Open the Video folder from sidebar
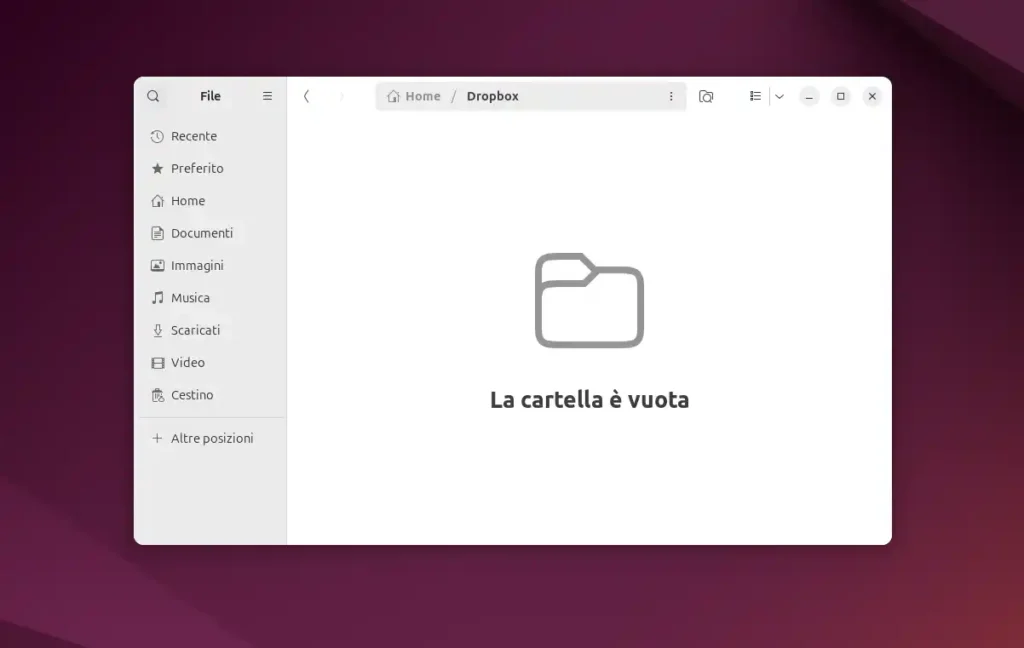The image size is (1024, 648). tap(187, 362)
